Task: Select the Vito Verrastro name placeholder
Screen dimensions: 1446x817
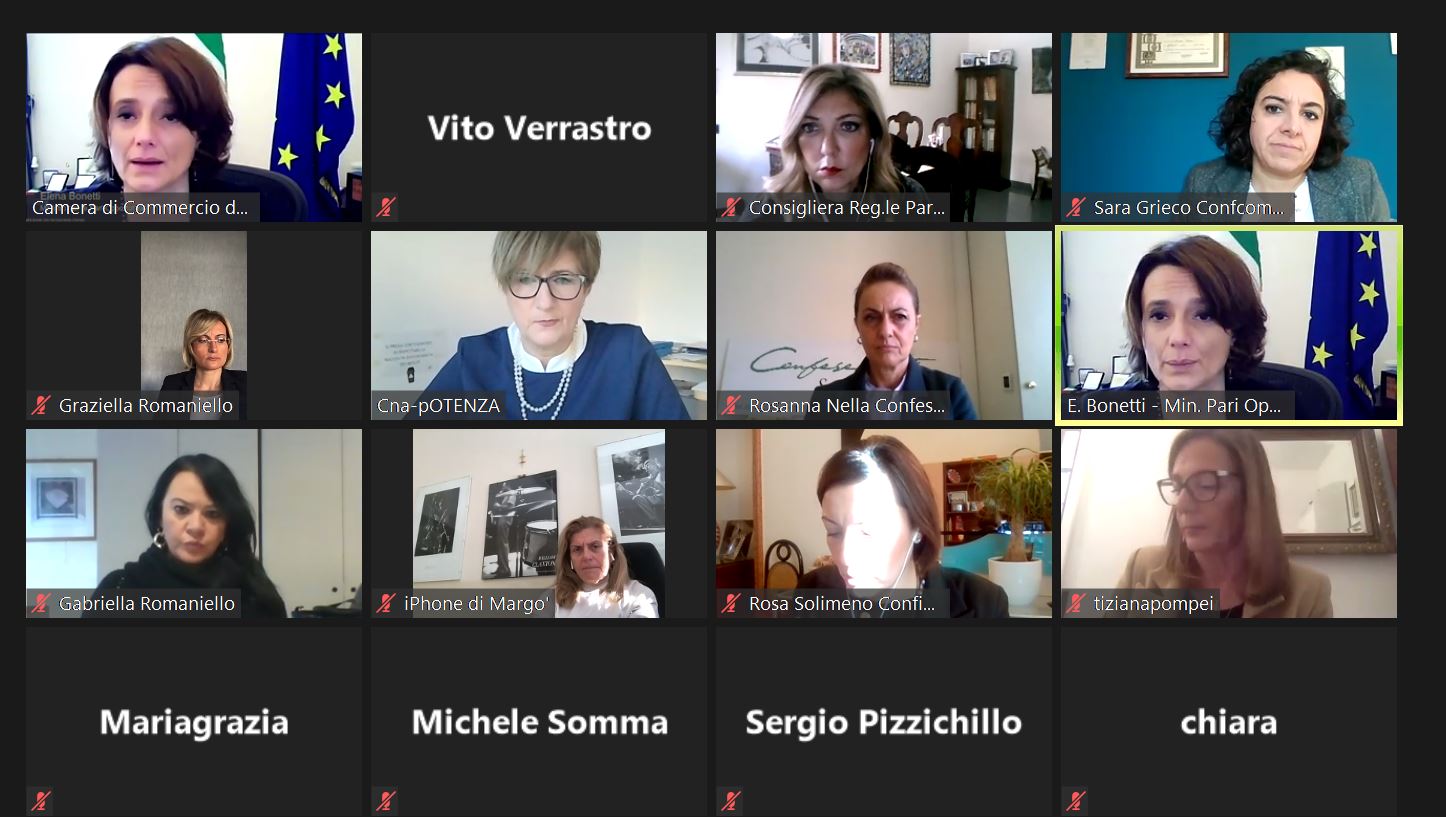Action: (x=539, y=128)
